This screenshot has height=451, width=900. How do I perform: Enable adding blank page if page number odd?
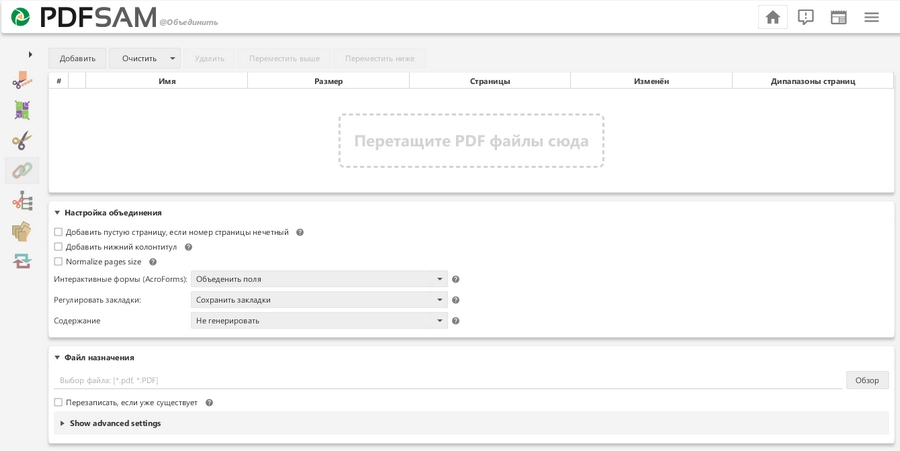click(x=58, y=232)
